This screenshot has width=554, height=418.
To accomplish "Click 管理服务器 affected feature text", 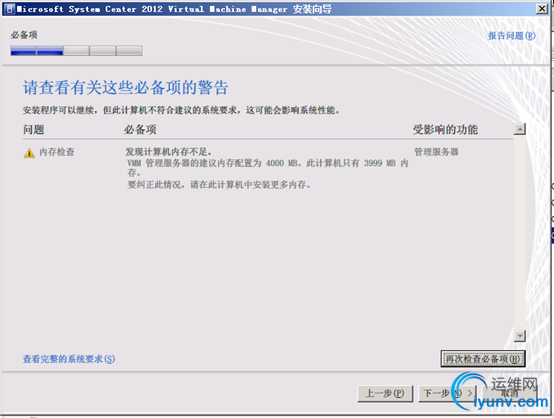I will tap(436, 152).
